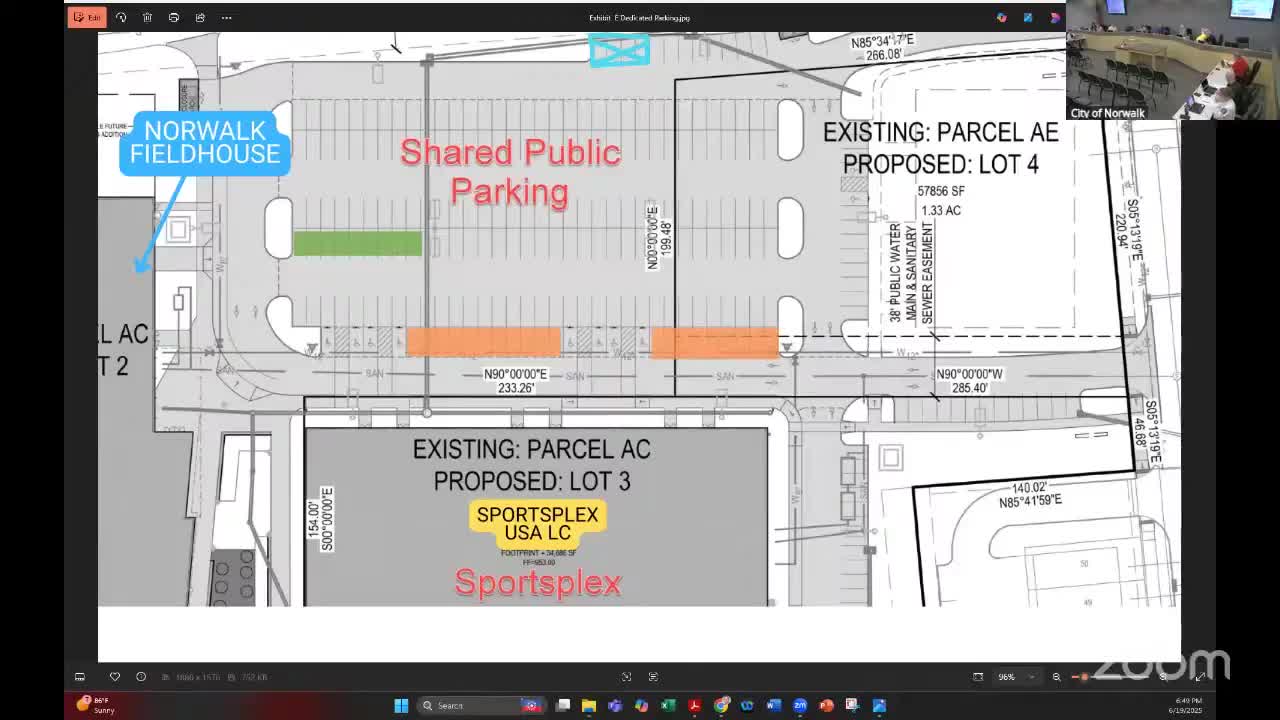Screen dimensions: 1280x720
Task: Open the clock and date in system tray
Action: [1185, 706]
